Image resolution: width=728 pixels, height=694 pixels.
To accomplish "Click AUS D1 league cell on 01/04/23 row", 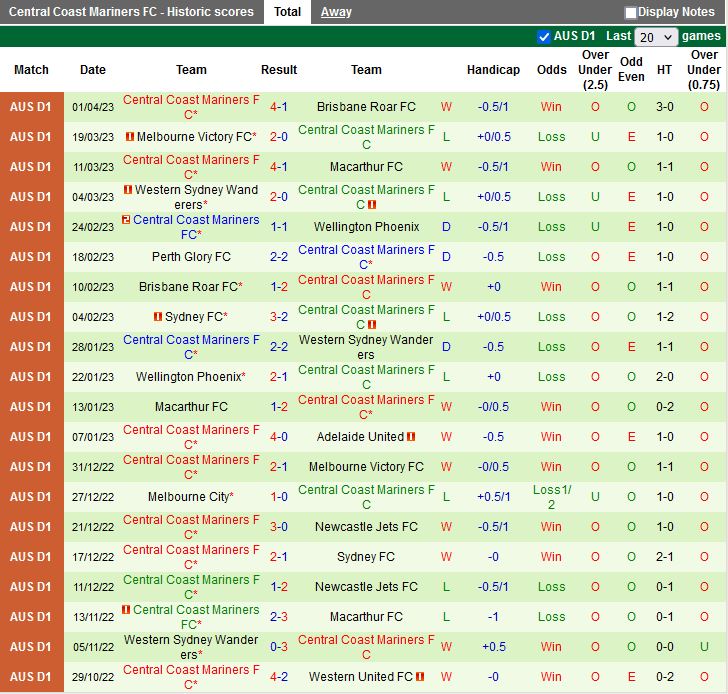I will (31, 107).
